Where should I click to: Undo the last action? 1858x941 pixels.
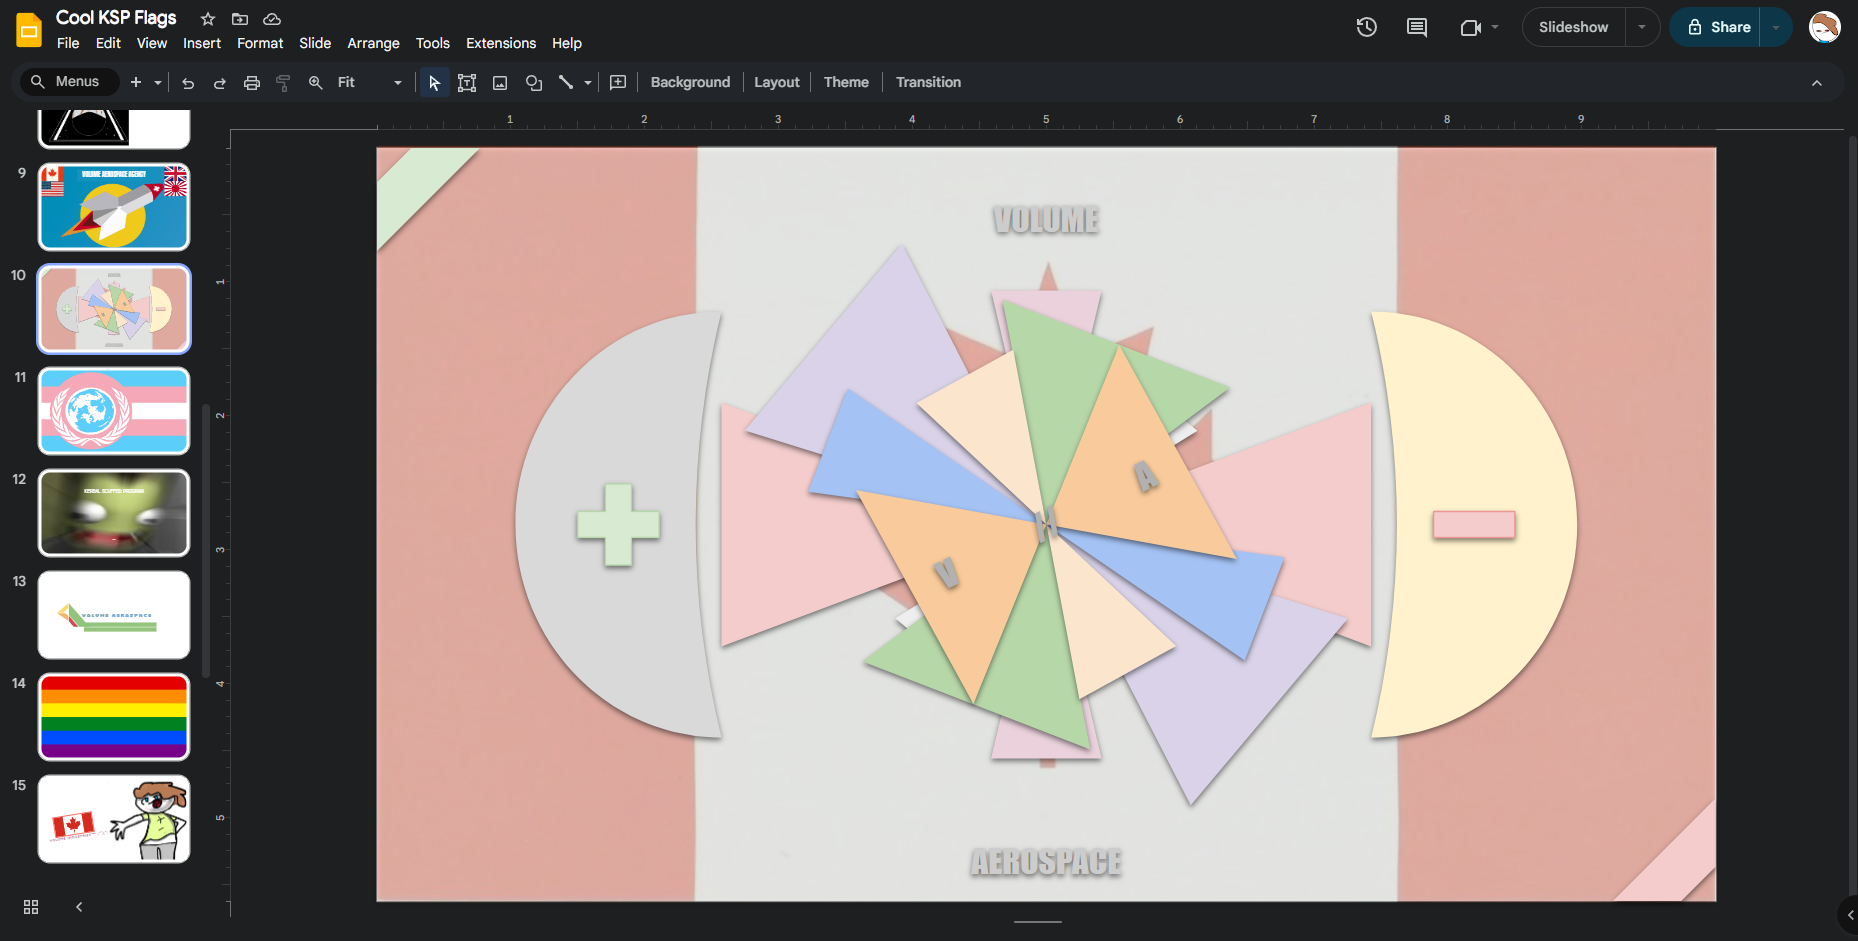pyautogui.click(x=188, y=82)
